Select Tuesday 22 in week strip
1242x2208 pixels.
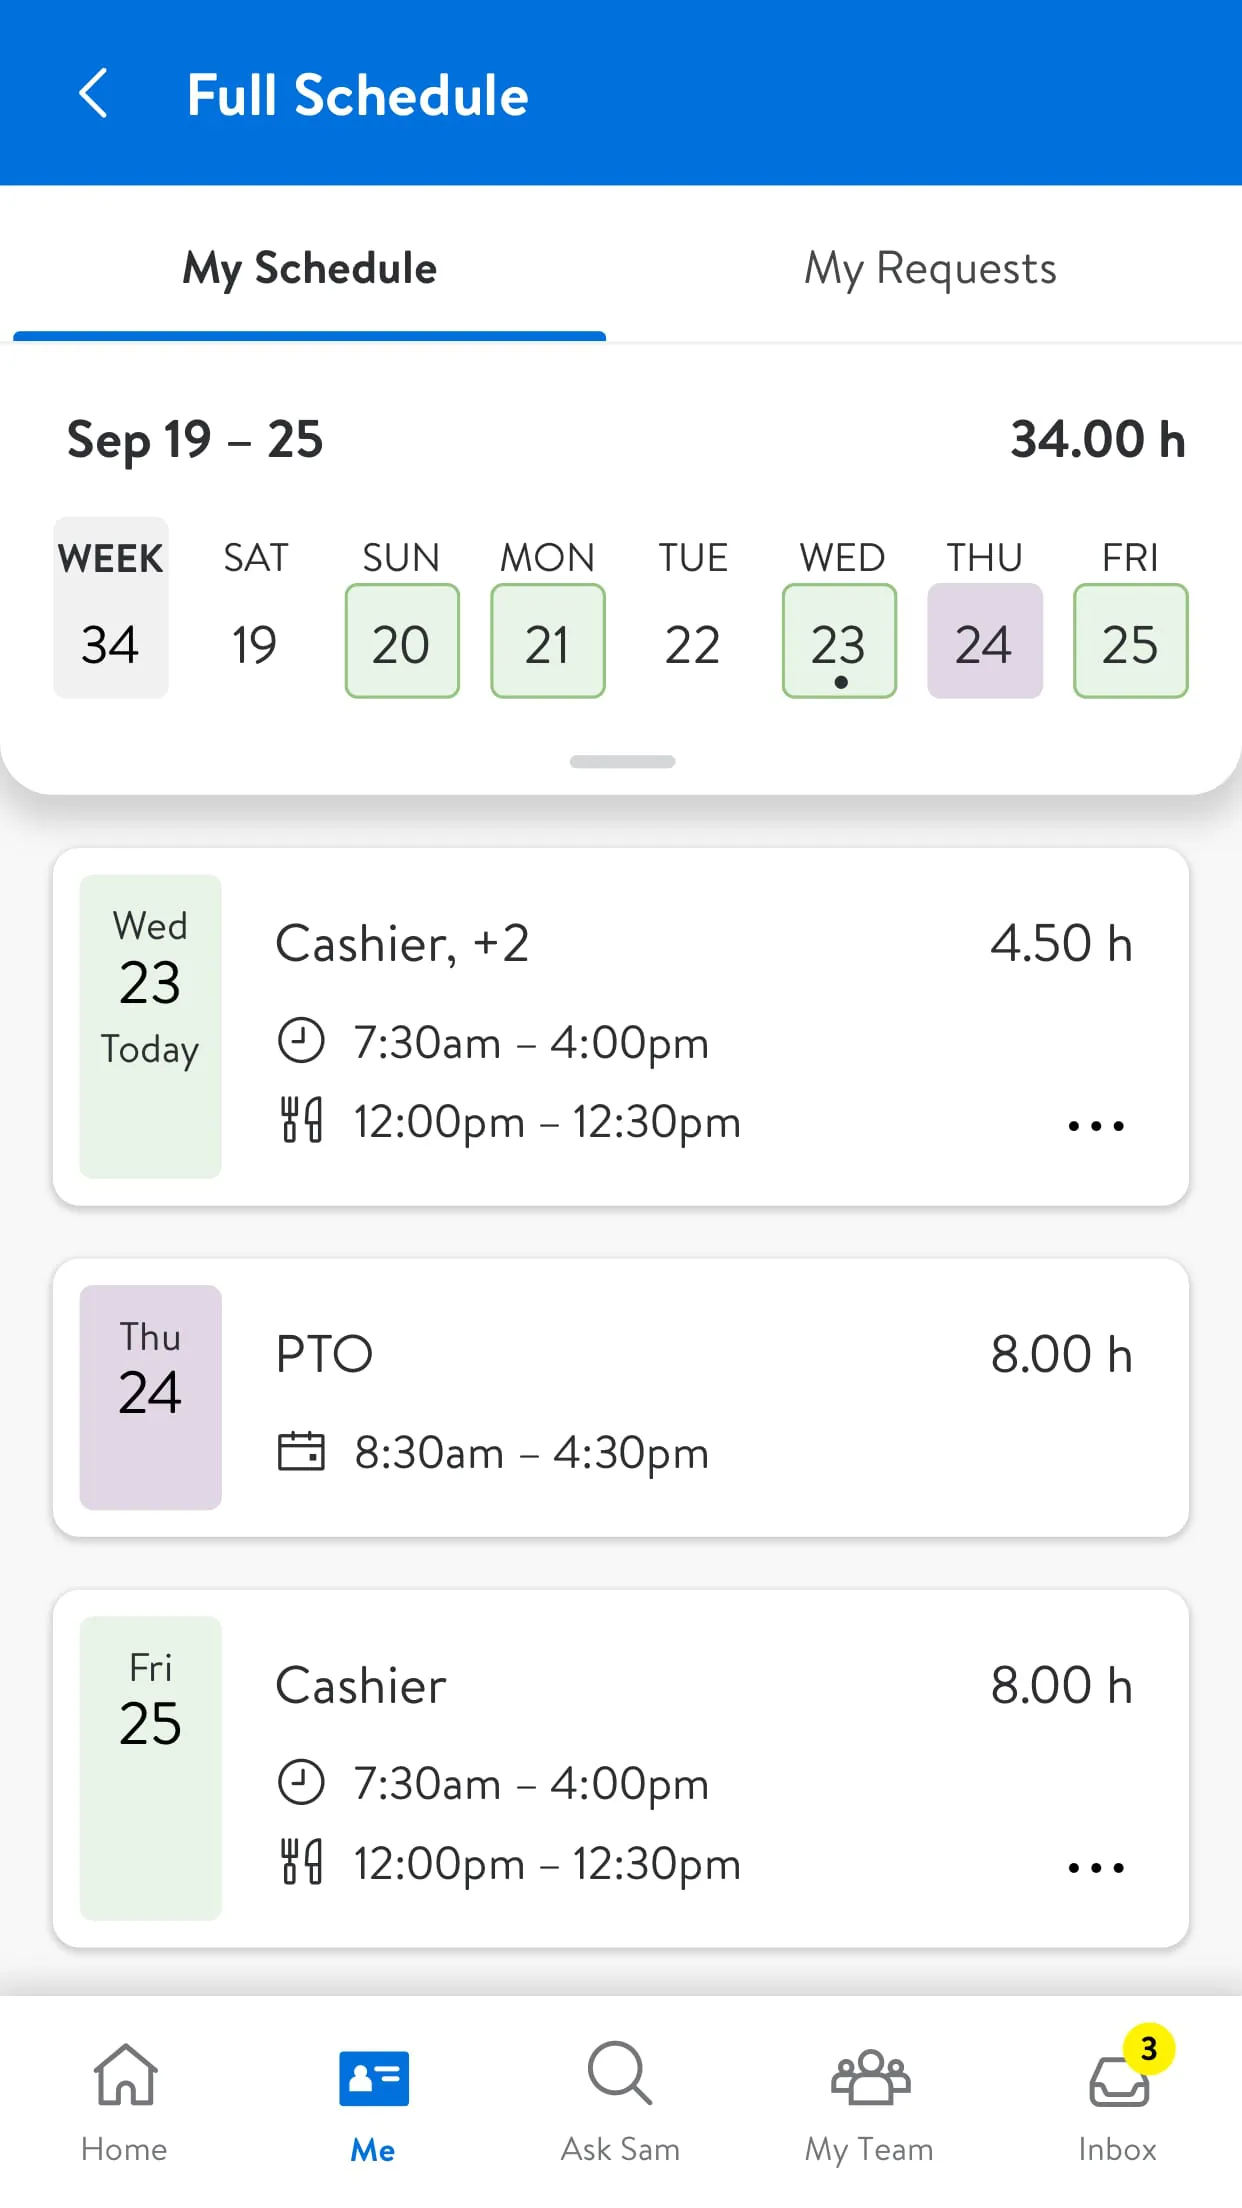tap(693, 642)
